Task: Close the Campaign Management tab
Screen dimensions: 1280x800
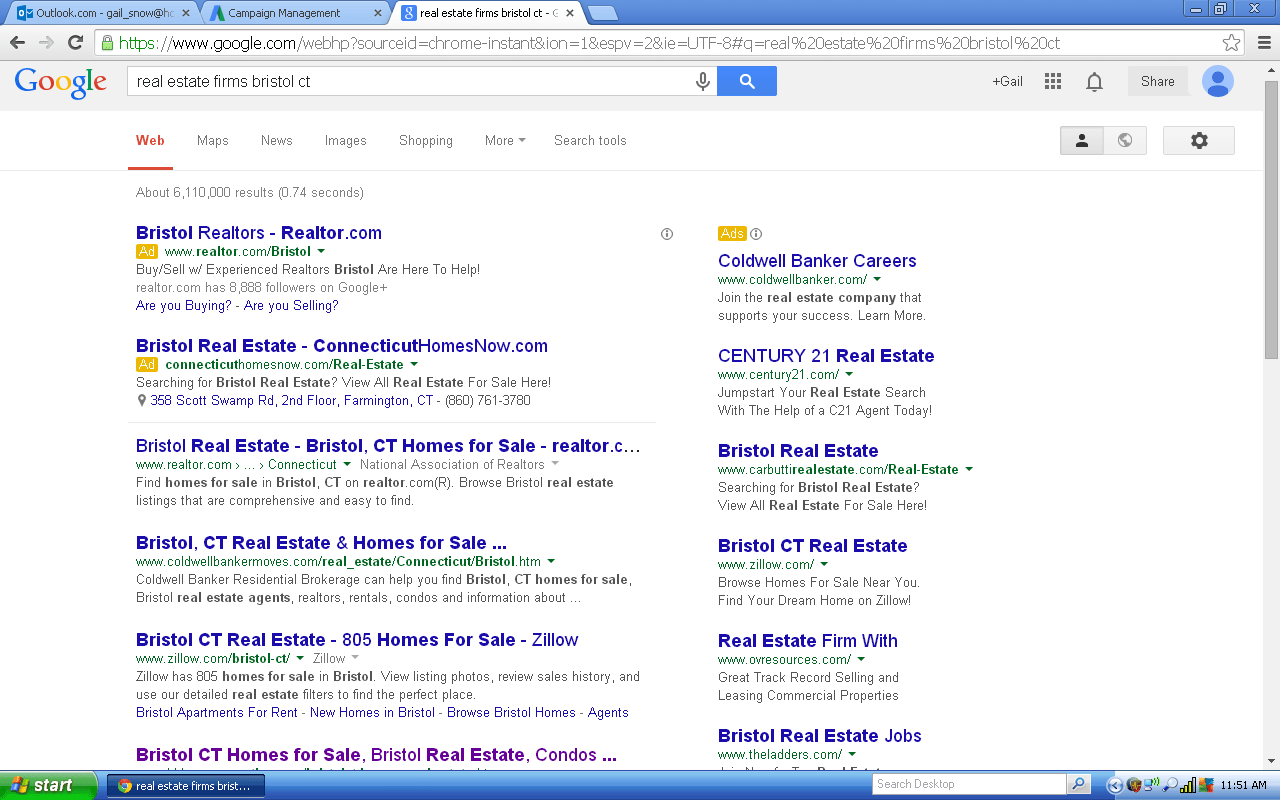Action: point(377,13)
